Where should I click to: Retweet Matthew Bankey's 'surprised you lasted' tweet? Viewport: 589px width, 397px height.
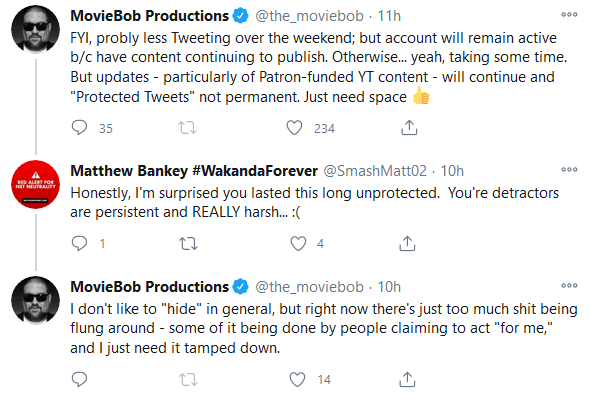188,243
